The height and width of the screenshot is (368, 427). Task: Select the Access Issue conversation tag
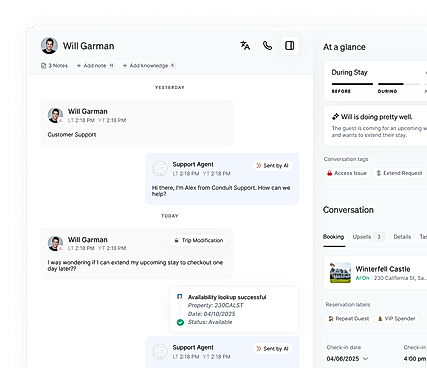point(347,173)
